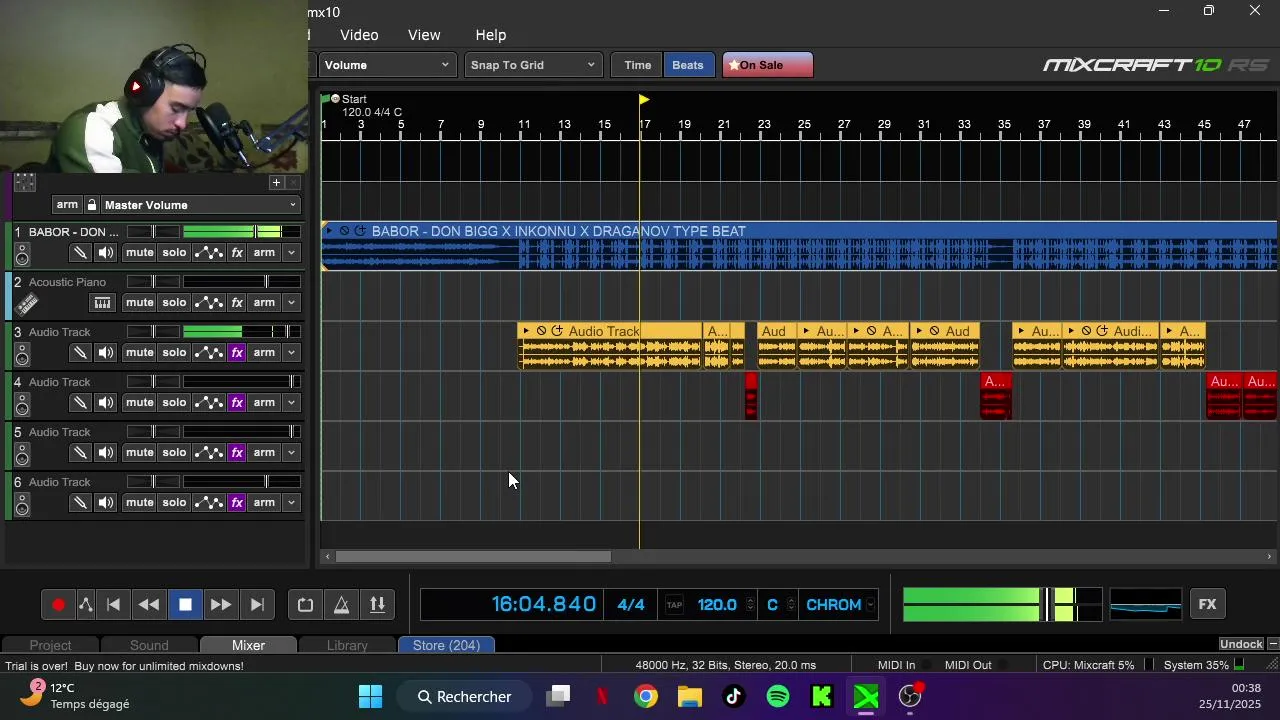Fast forward using the transport button

pos(221,604)
